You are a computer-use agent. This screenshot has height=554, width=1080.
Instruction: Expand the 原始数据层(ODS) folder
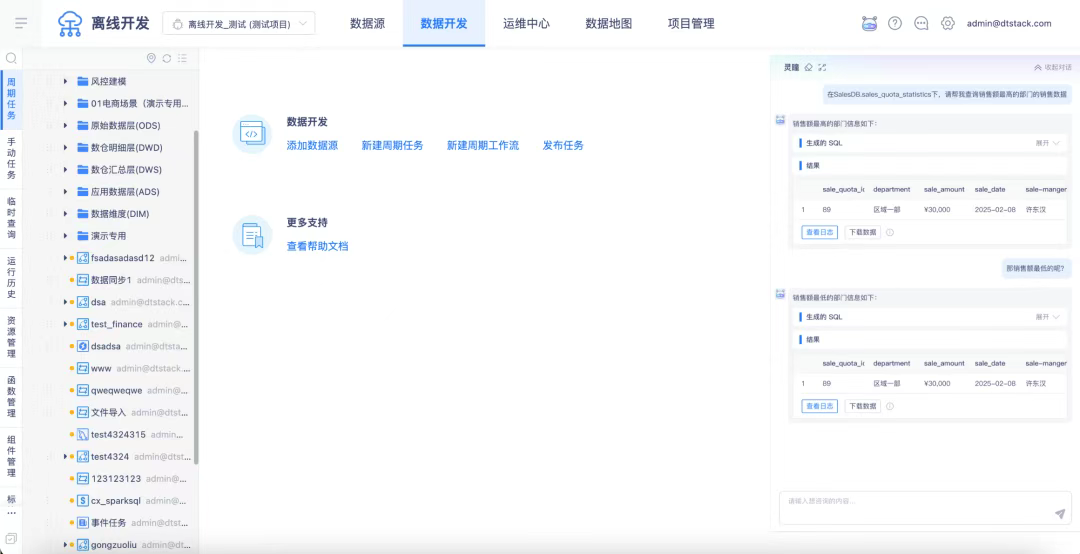click(x=66, y=125)
